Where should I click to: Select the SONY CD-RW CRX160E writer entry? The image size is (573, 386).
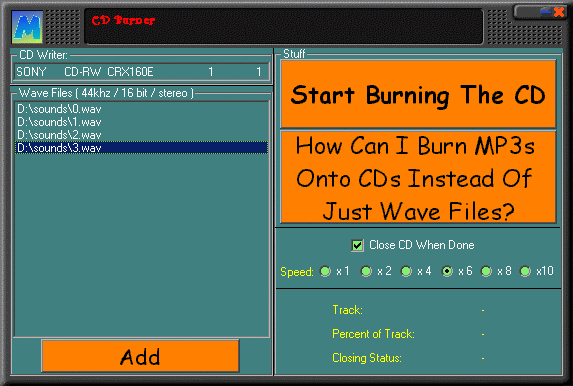click(141, 72)
